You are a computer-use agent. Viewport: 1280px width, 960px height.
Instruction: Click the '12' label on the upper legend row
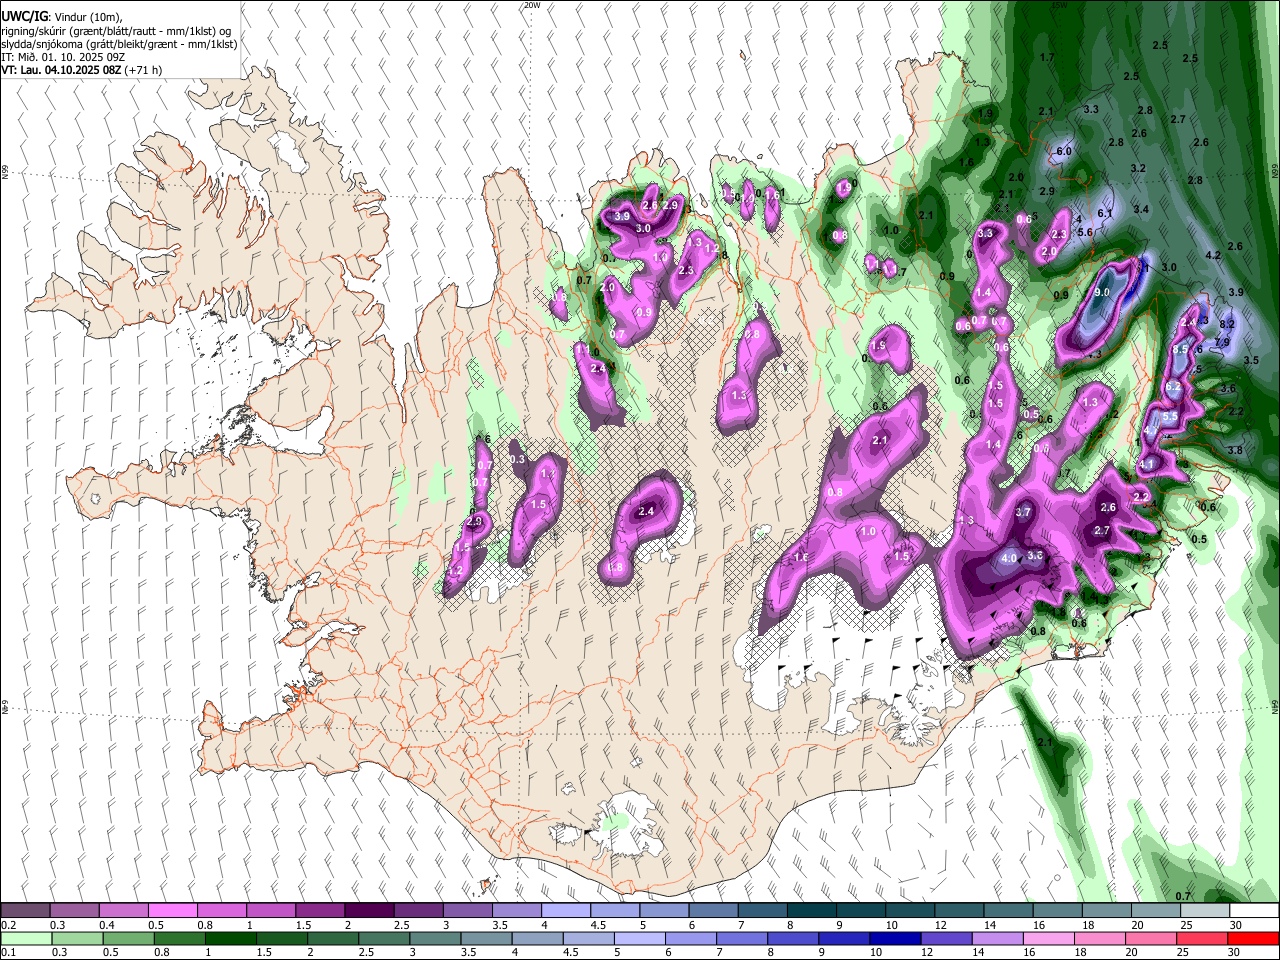pyautogui.click(x=941, y=925)
